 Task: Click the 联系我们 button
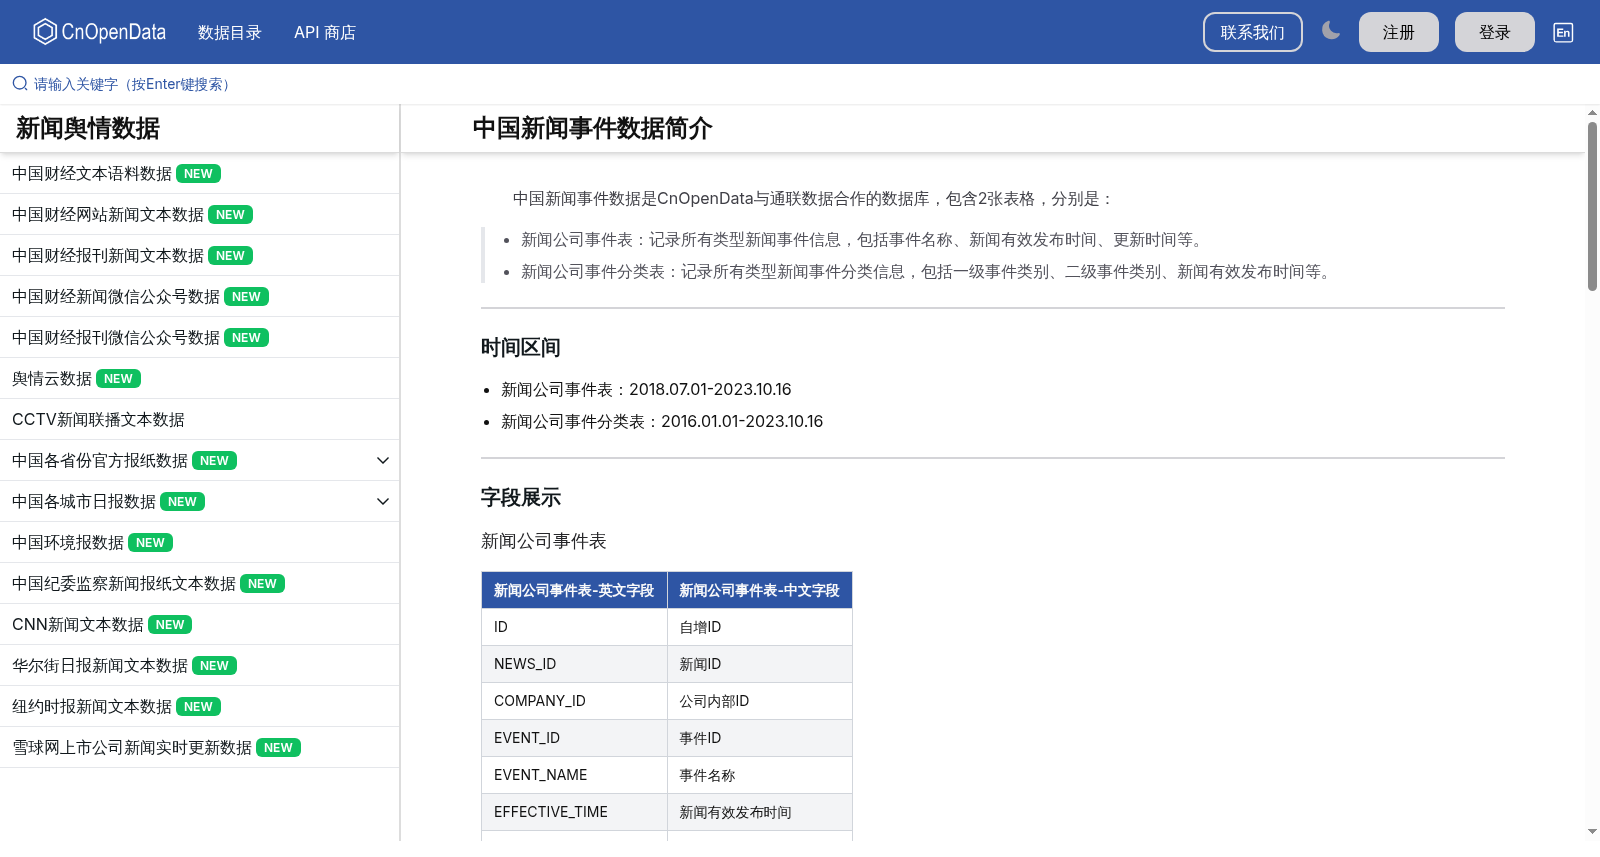click(x=1252, y=32)
